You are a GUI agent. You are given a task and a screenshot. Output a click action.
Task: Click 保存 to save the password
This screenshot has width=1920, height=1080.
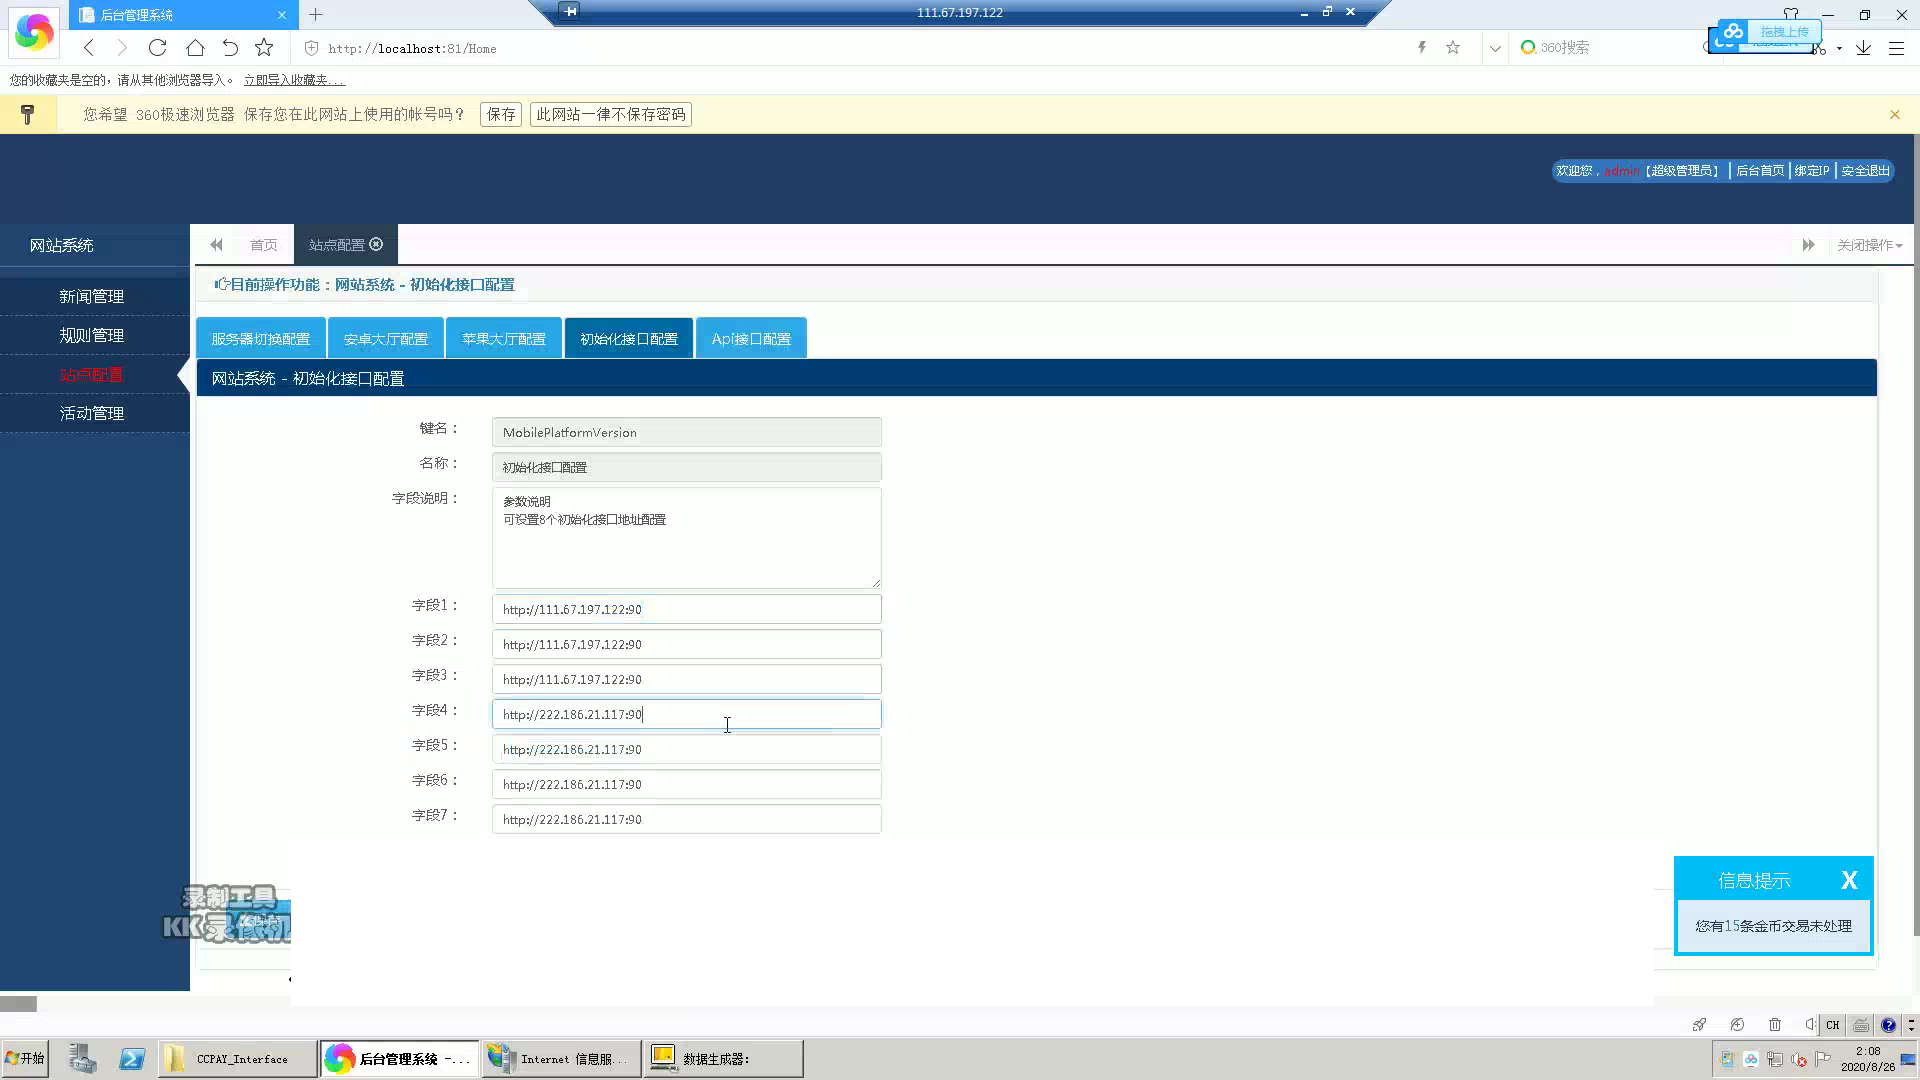coord(501,115)
